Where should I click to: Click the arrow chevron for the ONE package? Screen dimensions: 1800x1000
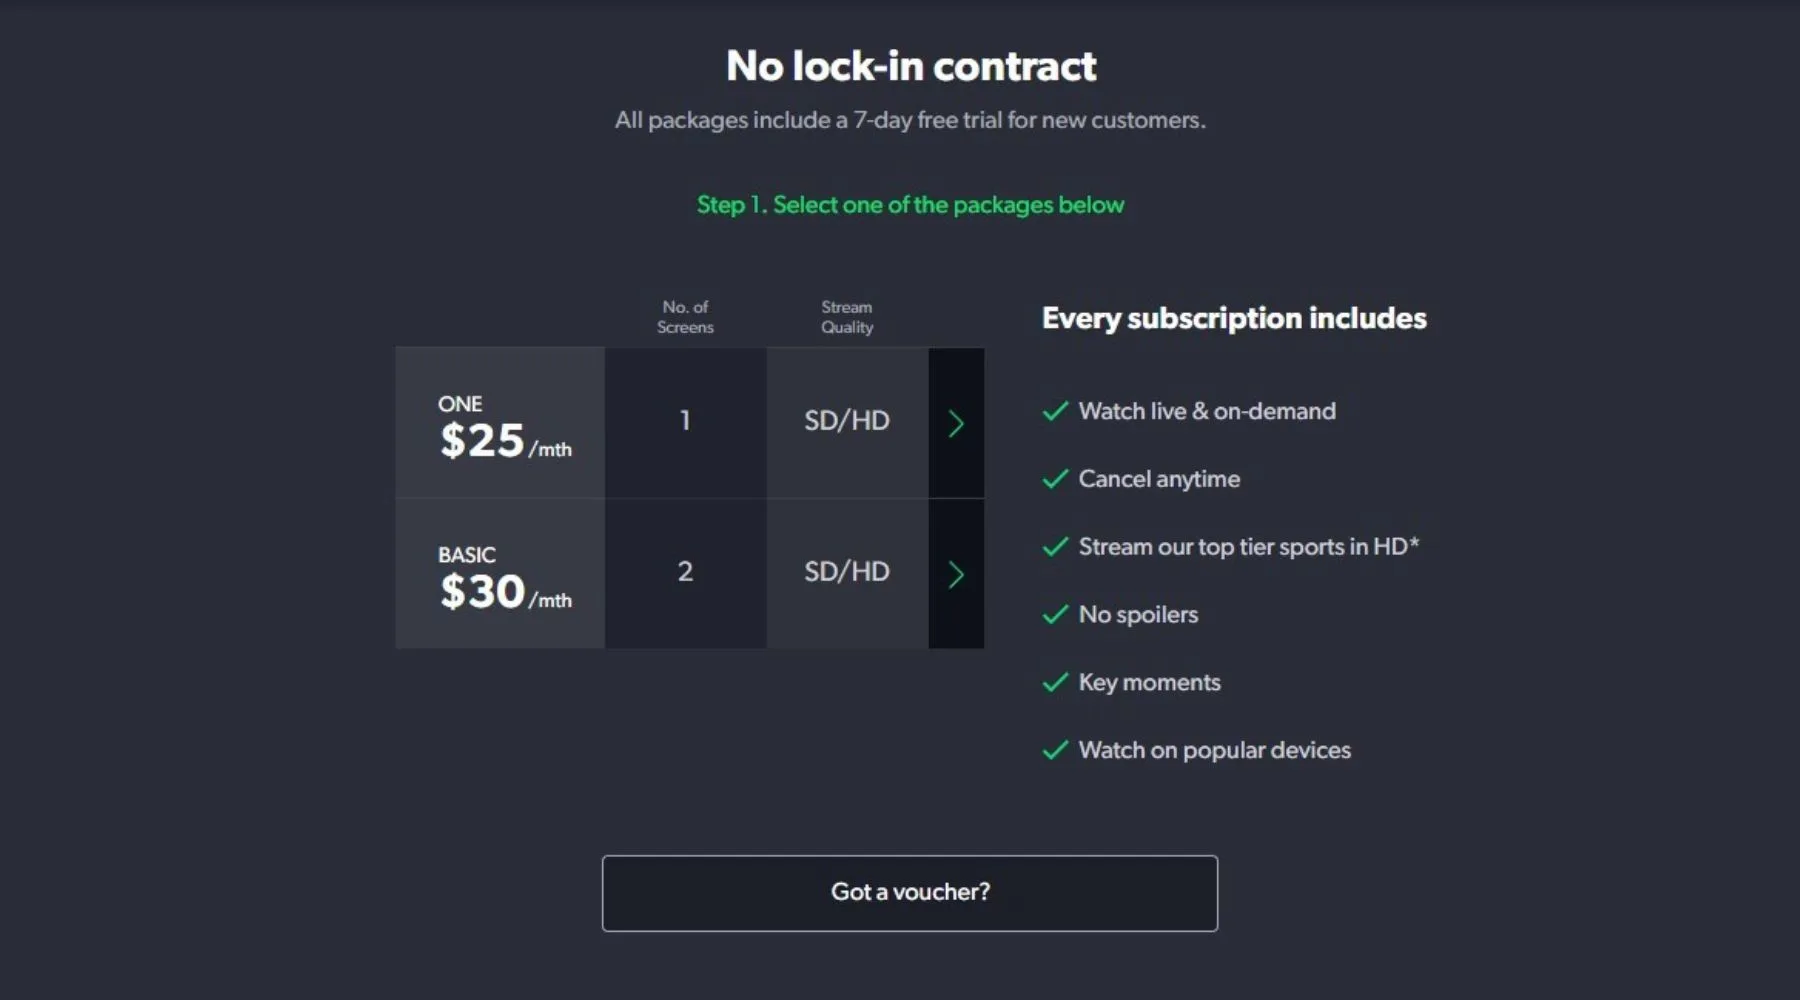(x=956, y=423)
